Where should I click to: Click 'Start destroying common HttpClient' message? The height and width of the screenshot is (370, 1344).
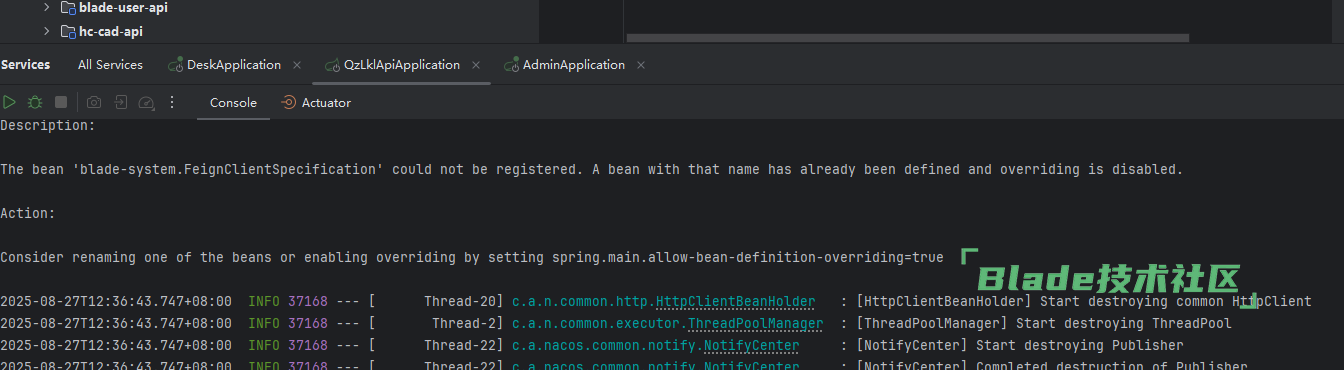click(1176, 301)
